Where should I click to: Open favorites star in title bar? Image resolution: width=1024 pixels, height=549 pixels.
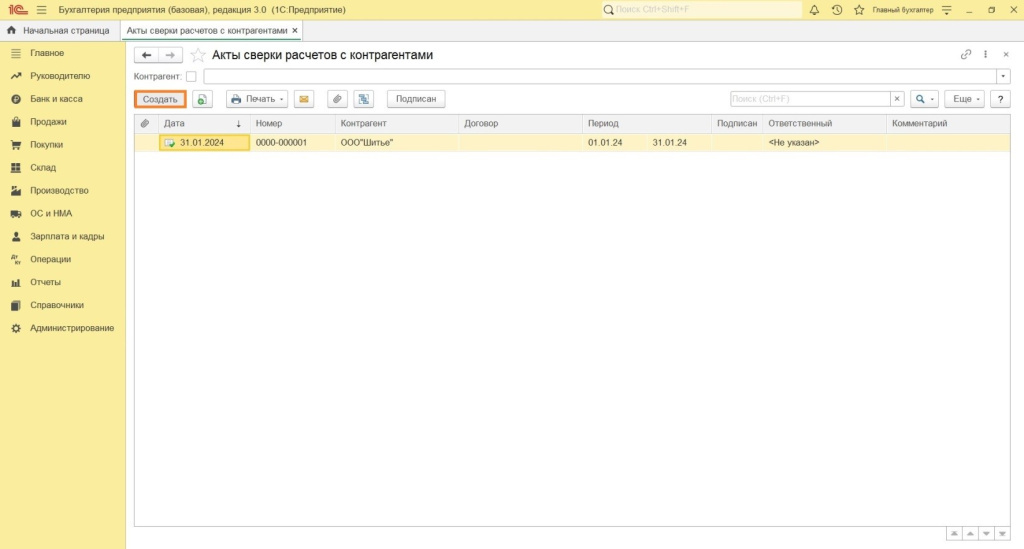coord(859,10)
